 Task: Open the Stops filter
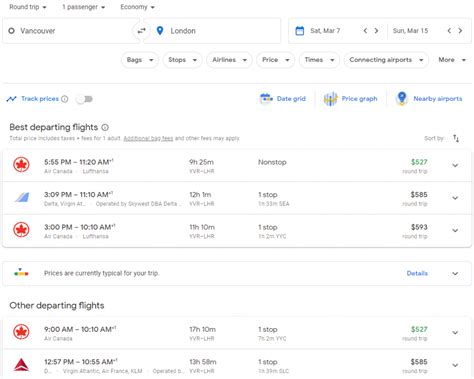click(x=182, y=60)
